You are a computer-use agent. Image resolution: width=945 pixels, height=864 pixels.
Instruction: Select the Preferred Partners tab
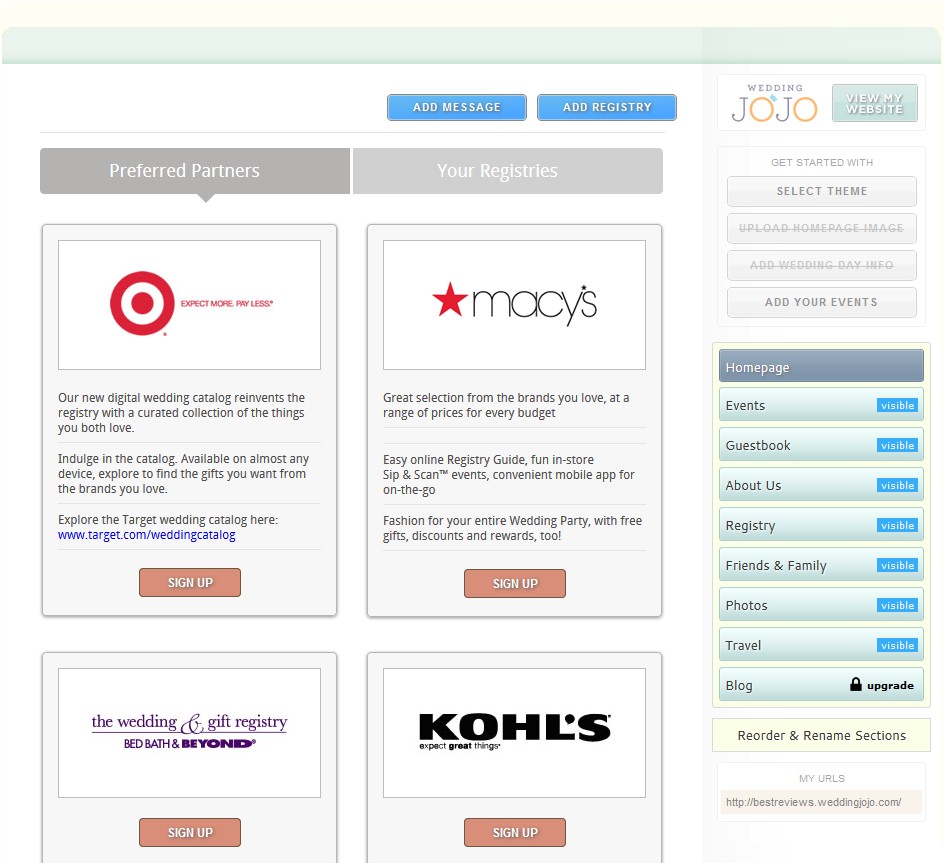click(x=195, y=171)
